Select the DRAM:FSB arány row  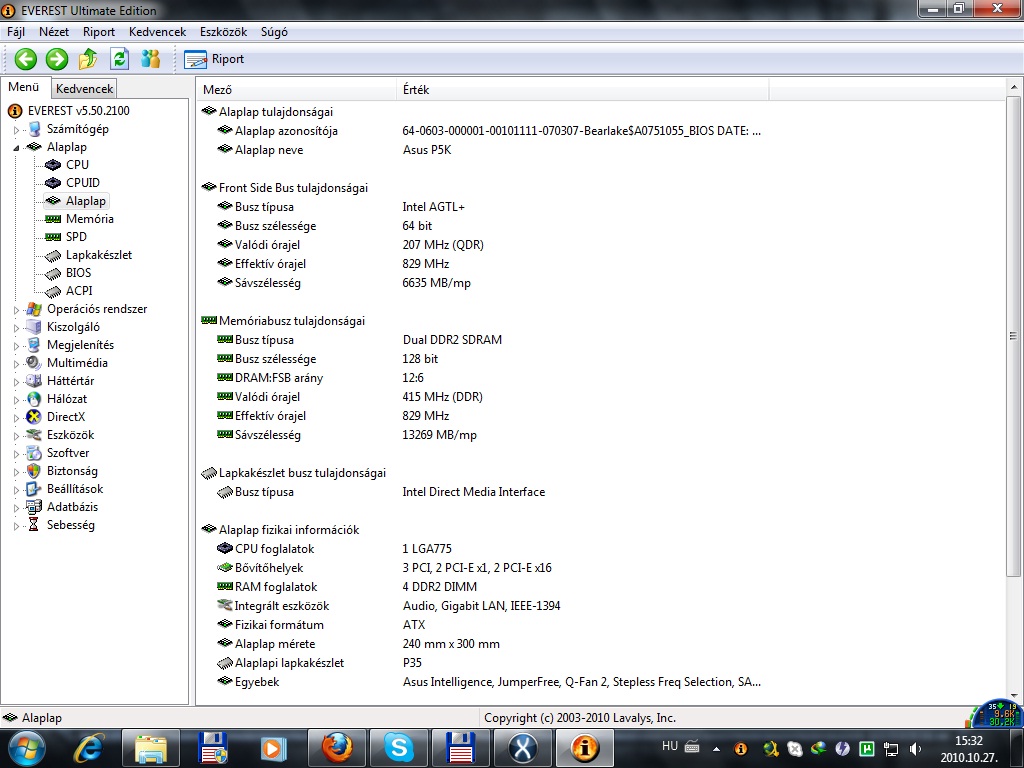click(490, 378)
